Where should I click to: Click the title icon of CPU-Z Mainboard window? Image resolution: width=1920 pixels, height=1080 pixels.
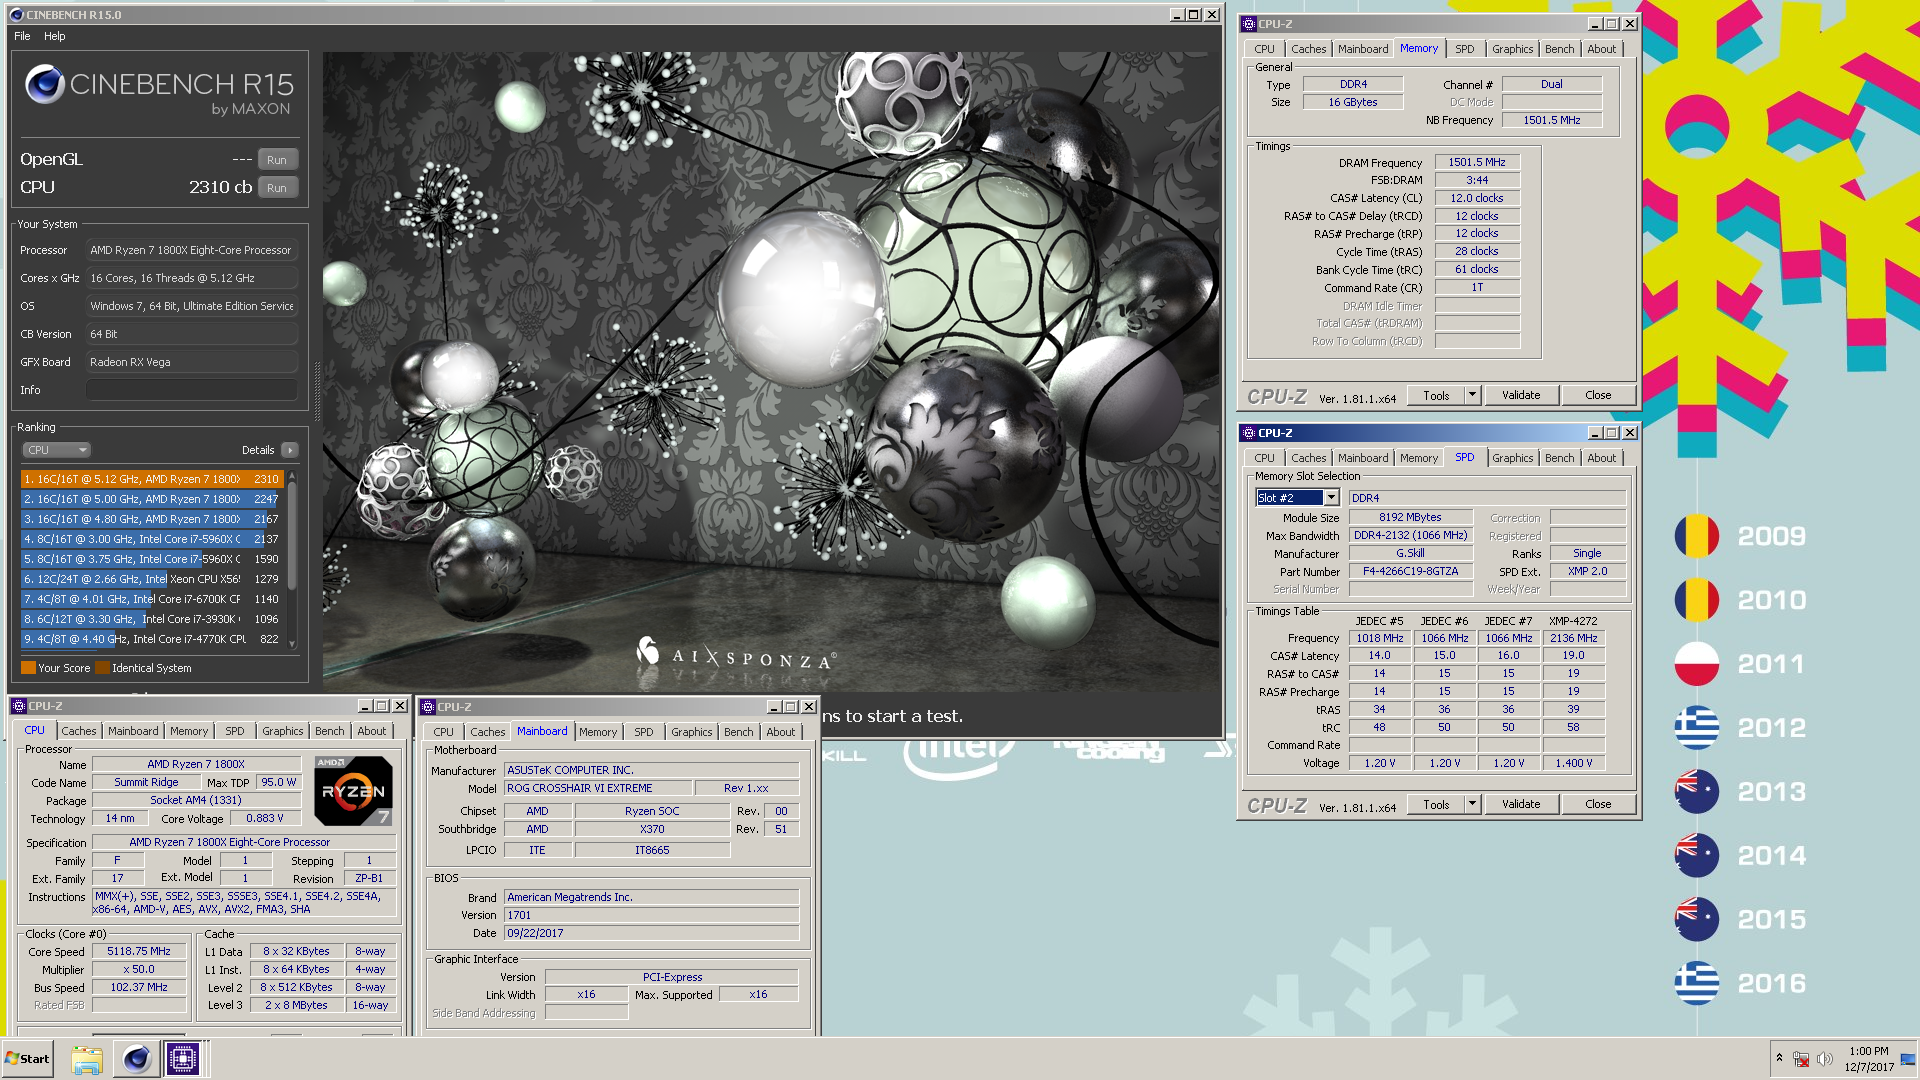click(x=428, y=707)
